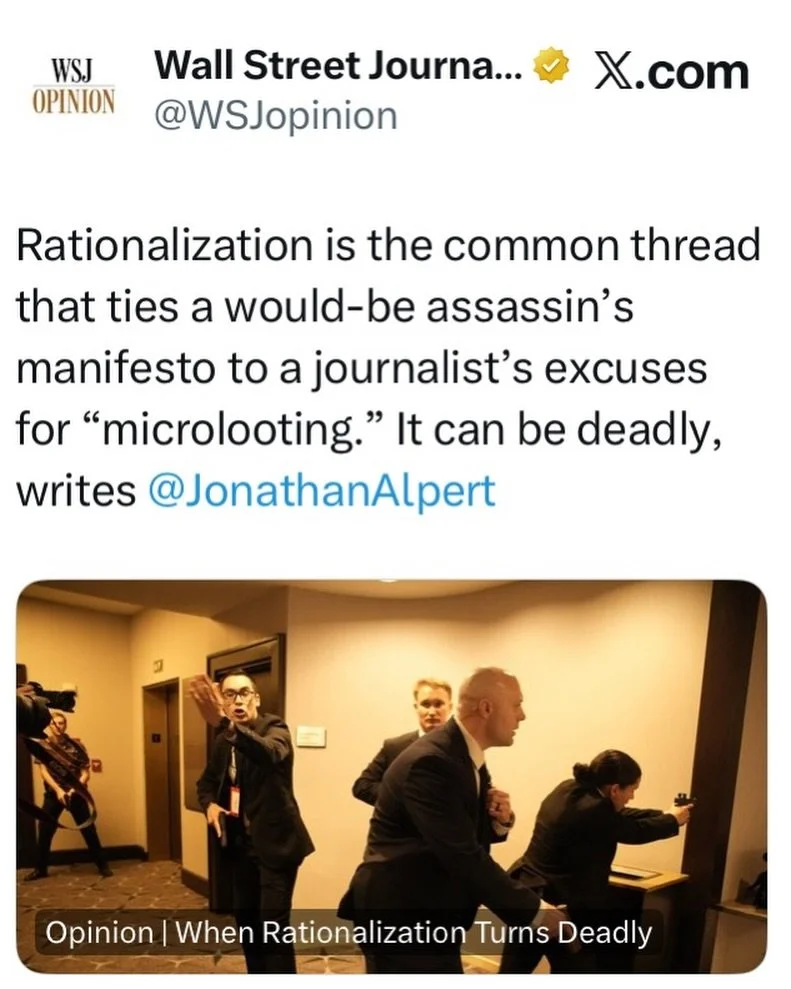The width and height of the screenshot is (791, 989).
Task: Open the article preview image card
Action: click(x=391, y=776)
